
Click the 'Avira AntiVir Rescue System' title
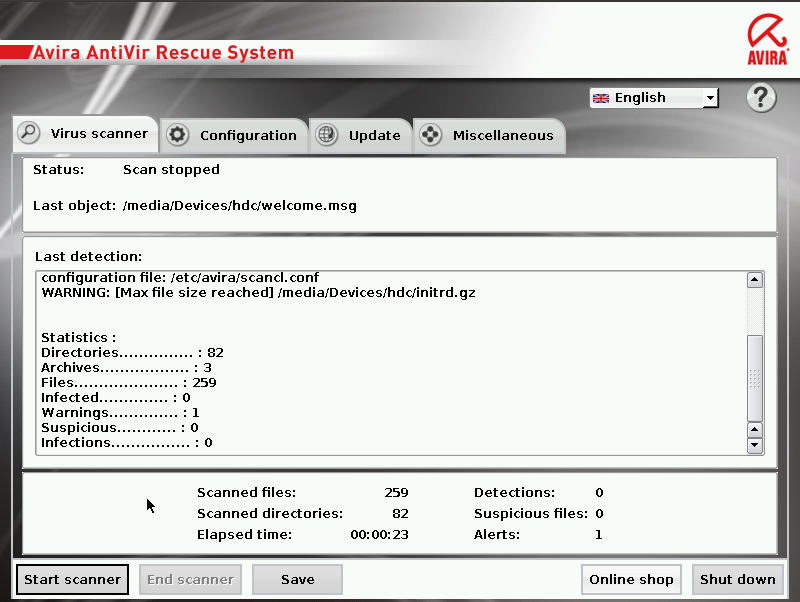164,53
